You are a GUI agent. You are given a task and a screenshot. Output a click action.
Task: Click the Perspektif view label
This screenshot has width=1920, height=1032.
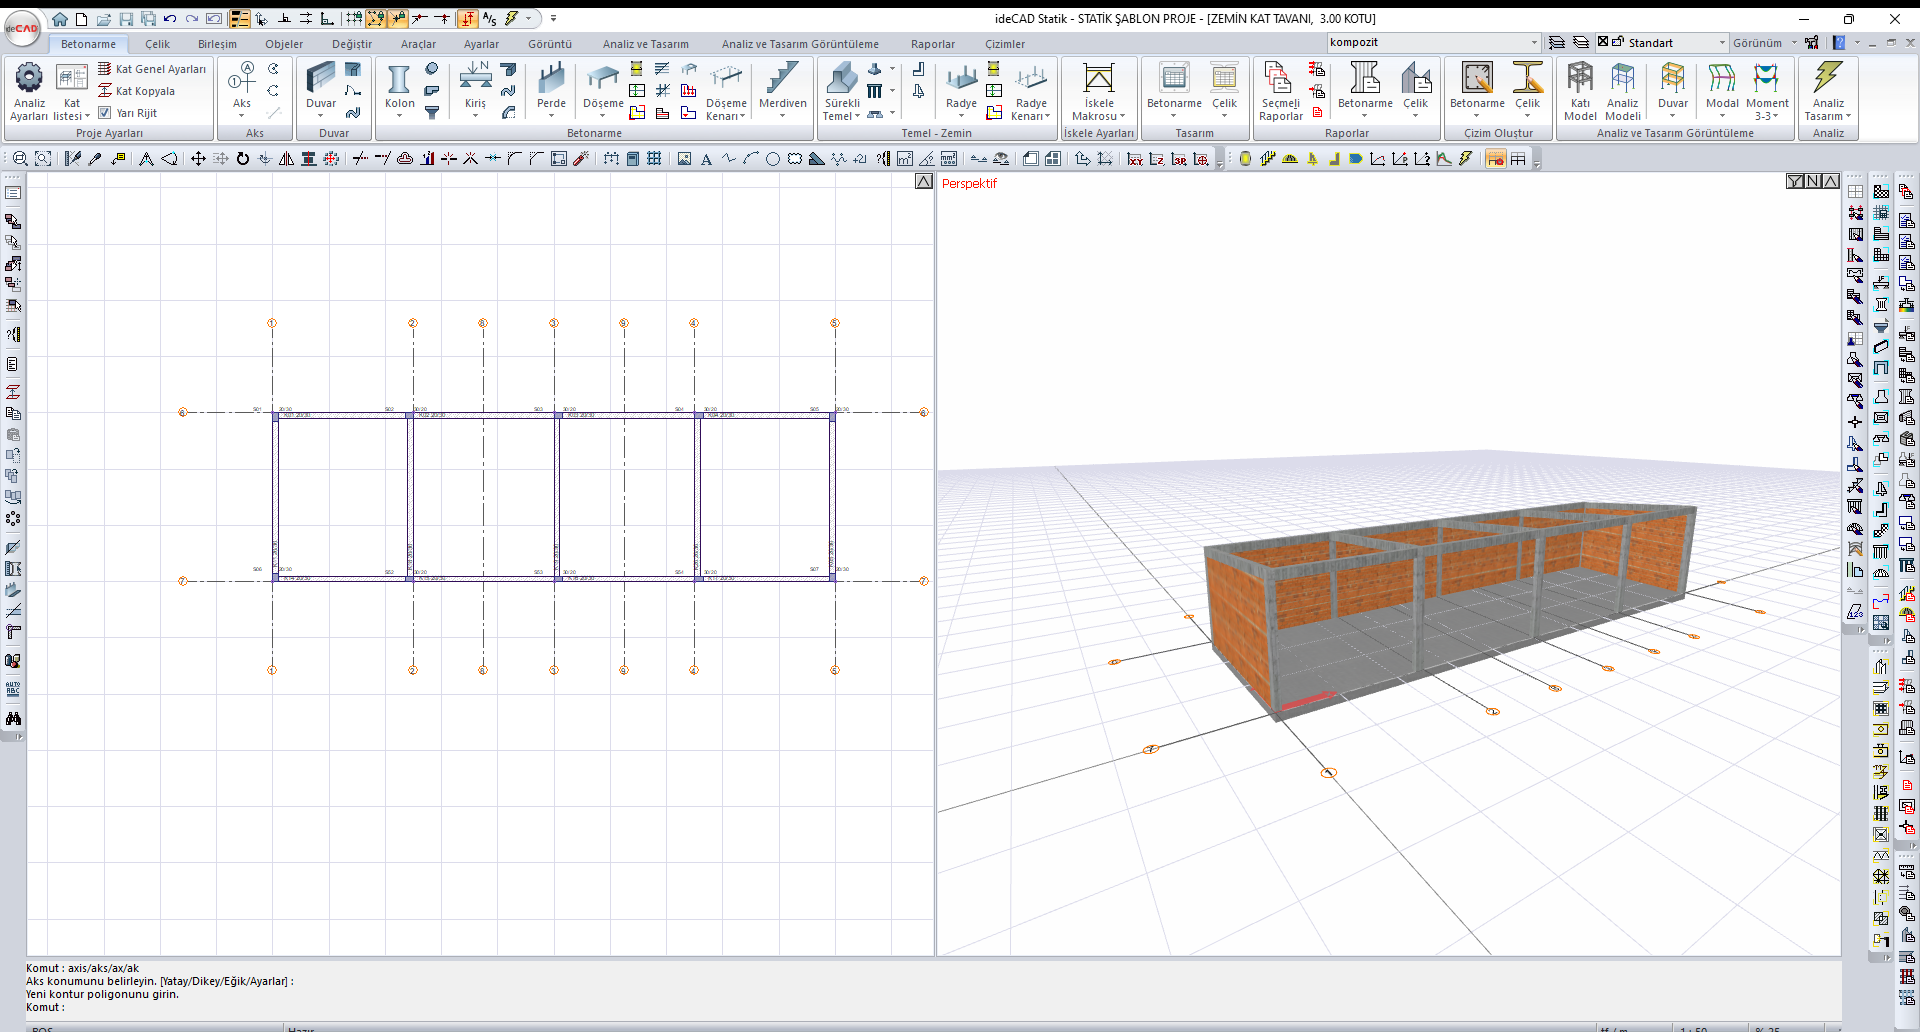coord(969,184)
